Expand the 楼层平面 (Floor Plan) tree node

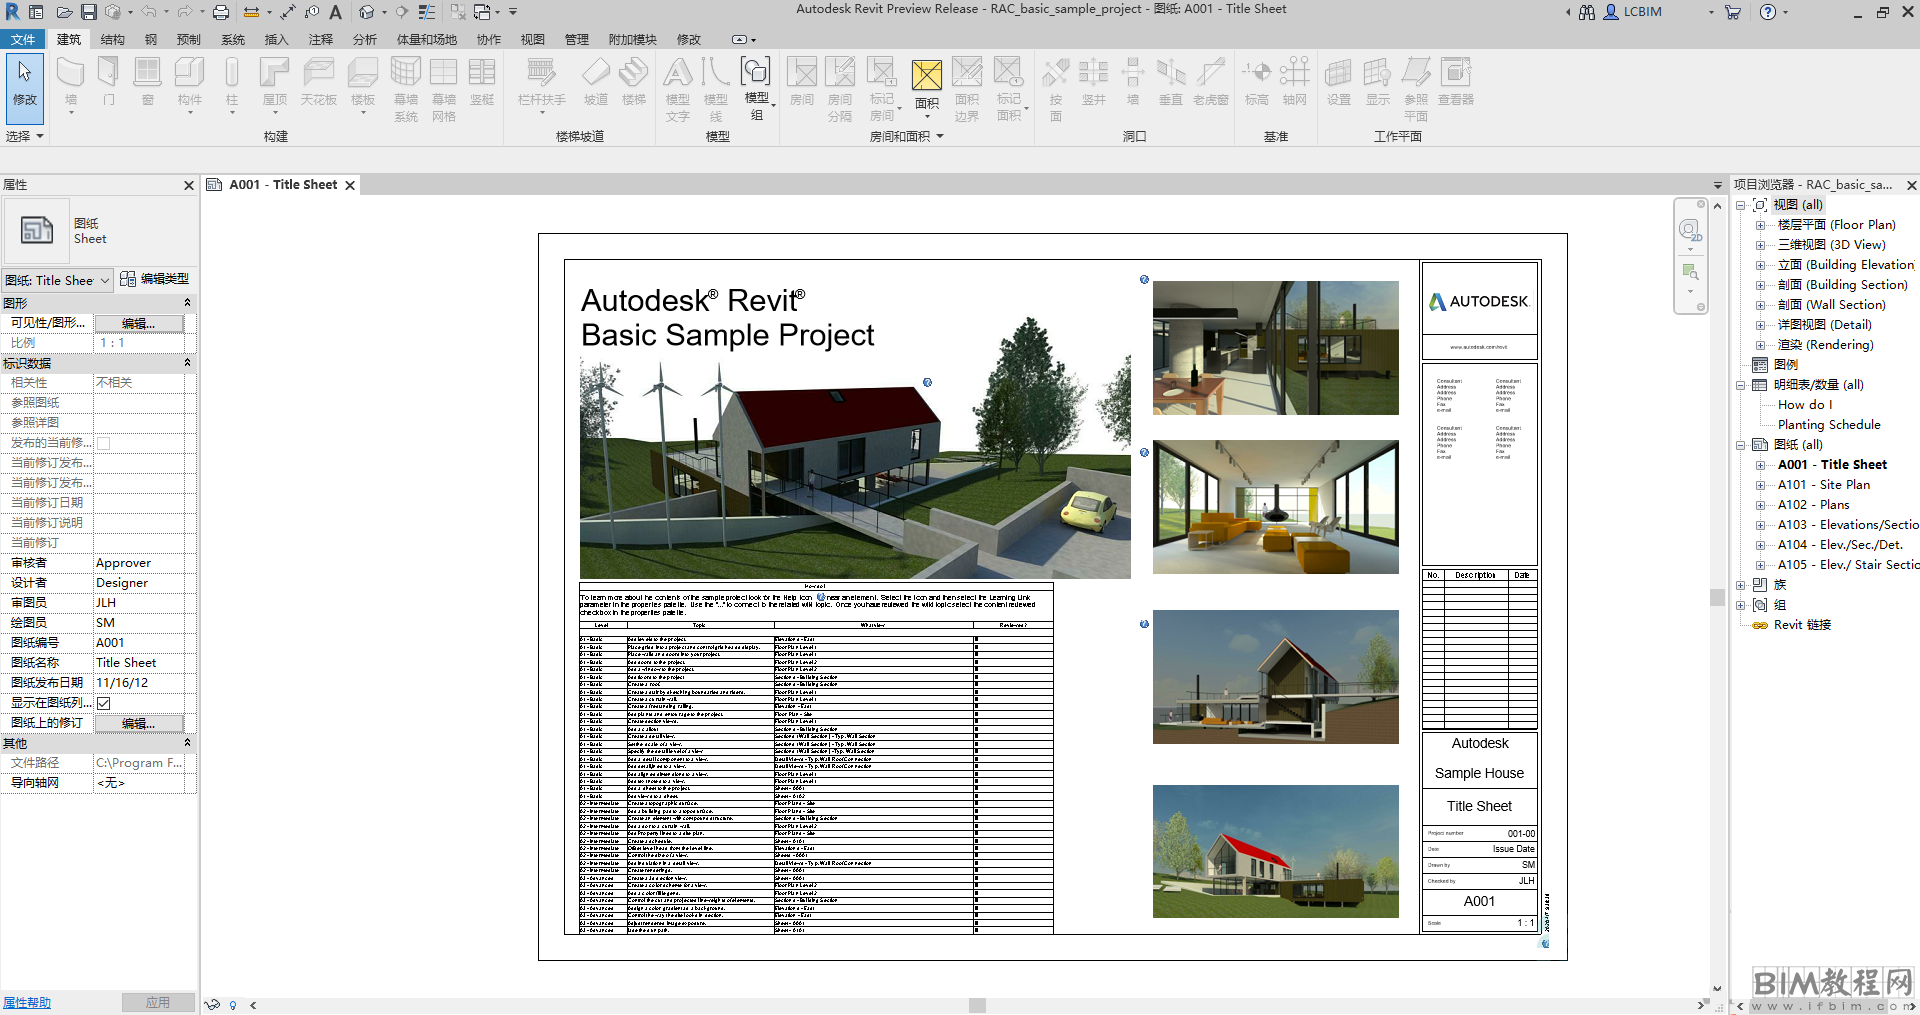click(1760, 225)
